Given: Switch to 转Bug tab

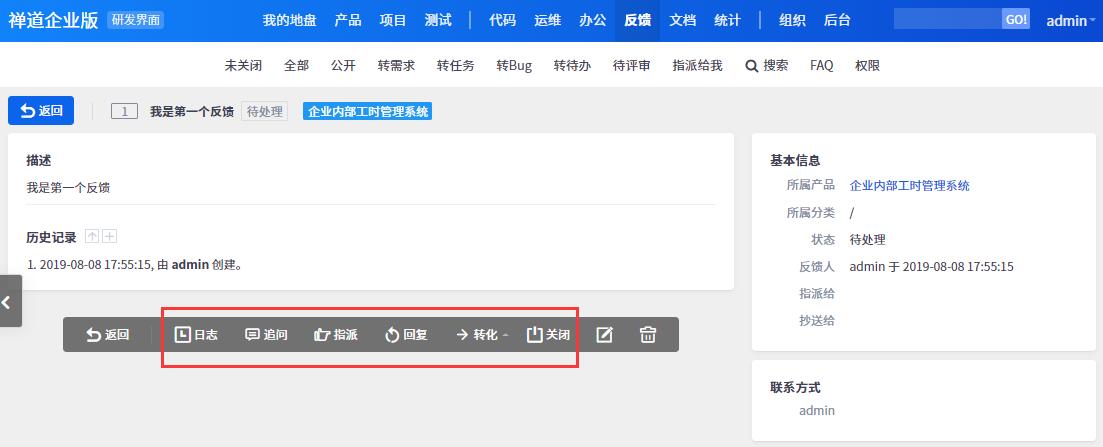Looking at the screenshot, I should pyautogui.click(x=514, y=65).
